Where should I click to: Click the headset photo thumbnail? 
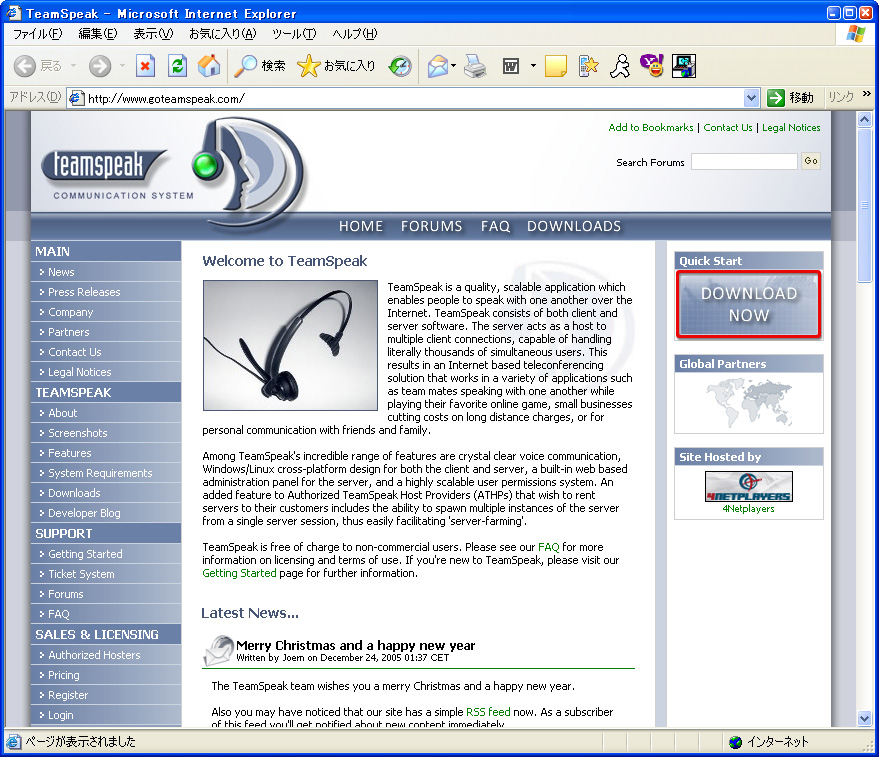[x=290, y=345]
